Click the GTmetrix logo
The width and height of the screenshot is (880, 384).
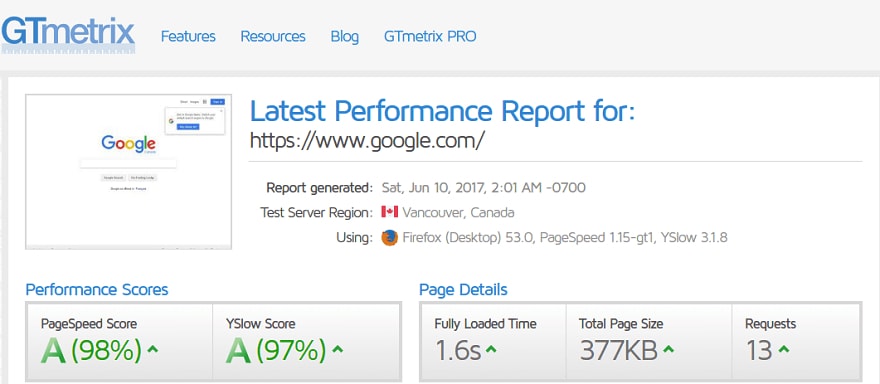(68, 36)
